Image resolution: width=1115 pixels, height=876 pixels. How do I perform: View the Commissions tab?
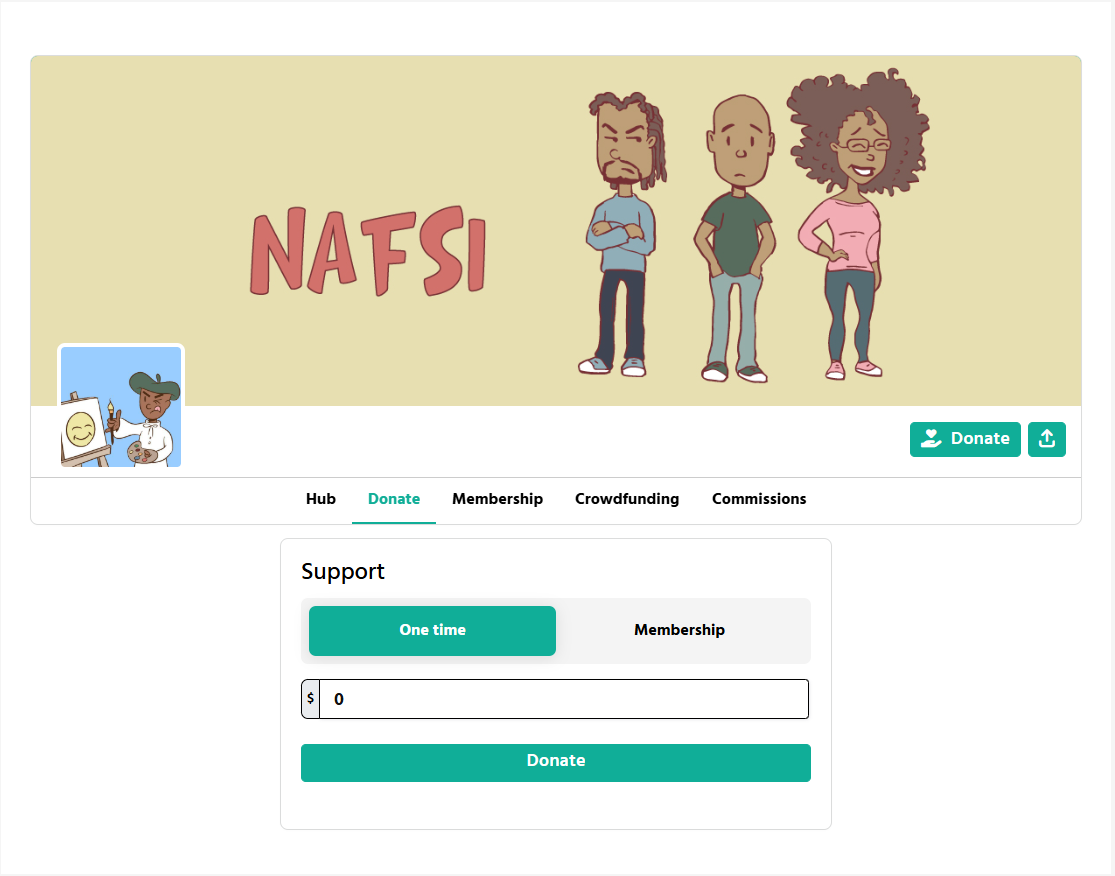(759, 499)
